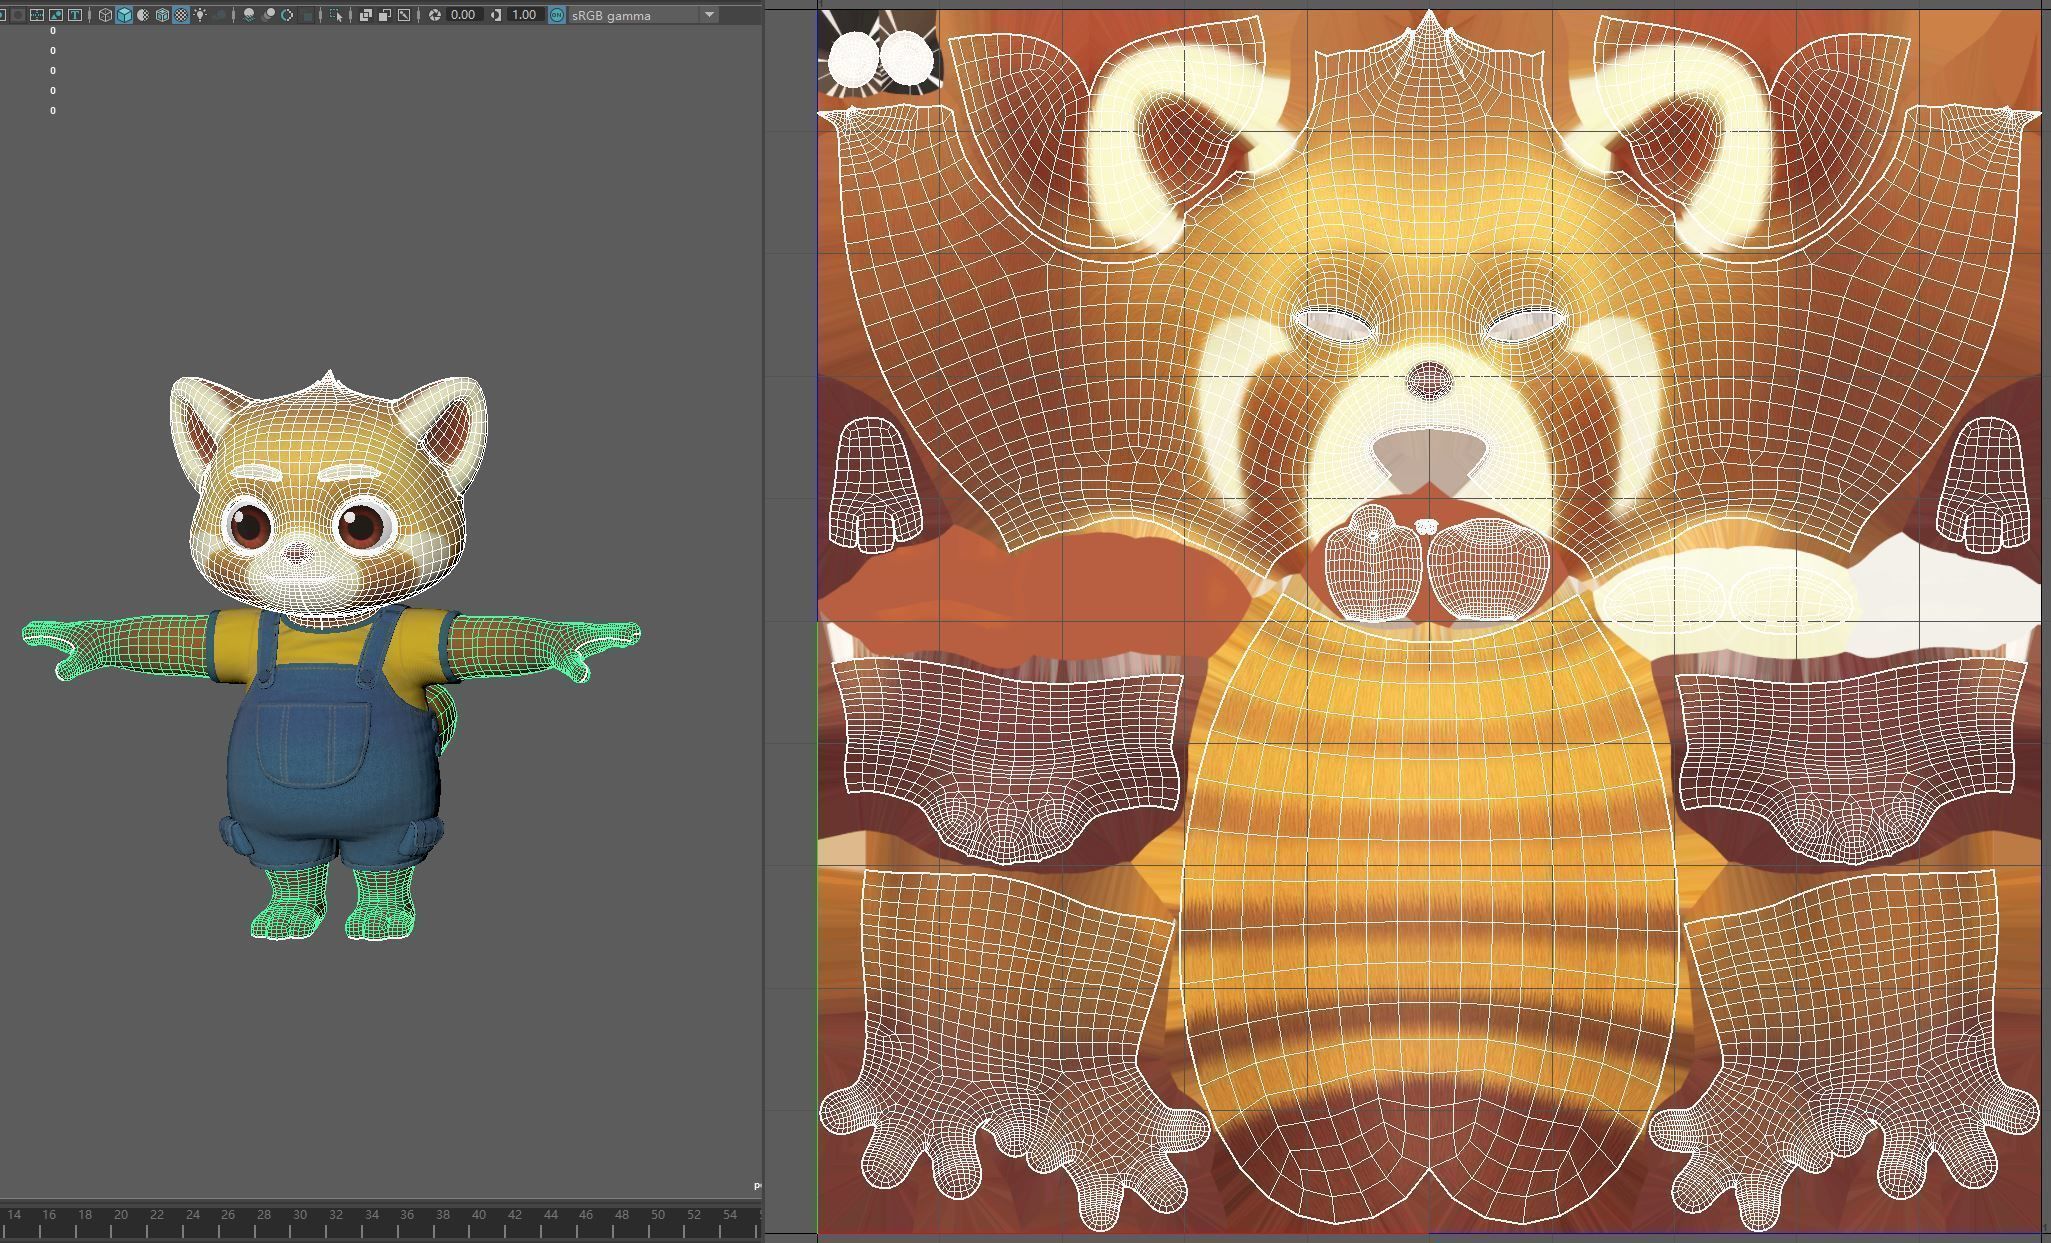Toggle color management ON button

pos(557,15)
